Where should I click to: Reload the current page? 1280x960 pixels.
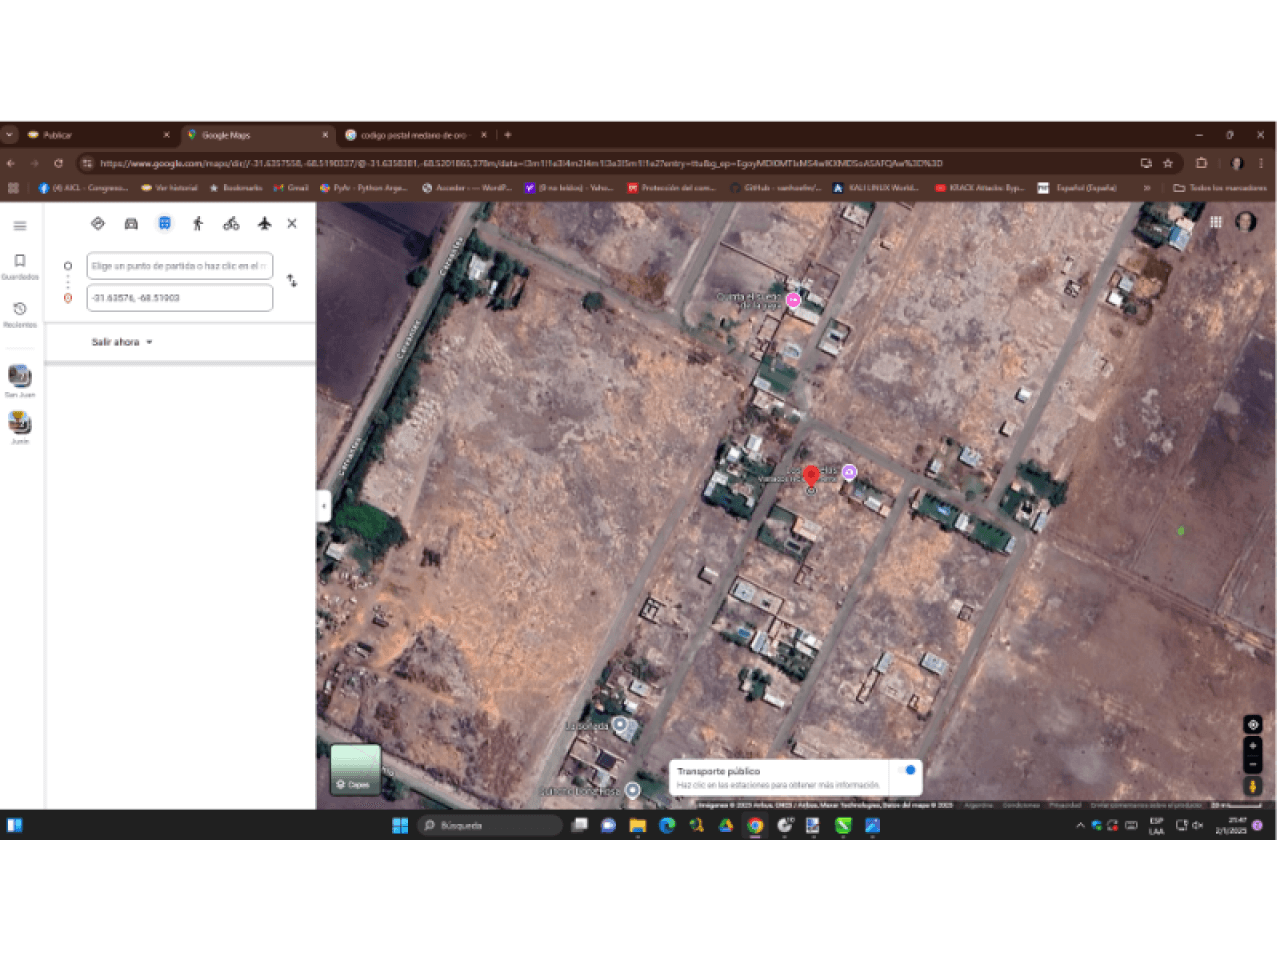coord(58,163)
